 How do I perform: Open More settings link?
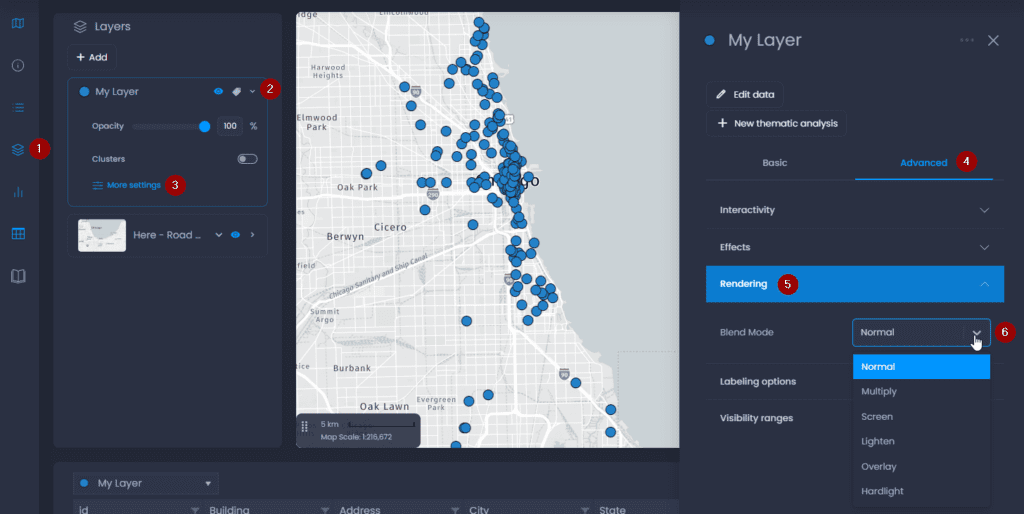pos(127,185)
